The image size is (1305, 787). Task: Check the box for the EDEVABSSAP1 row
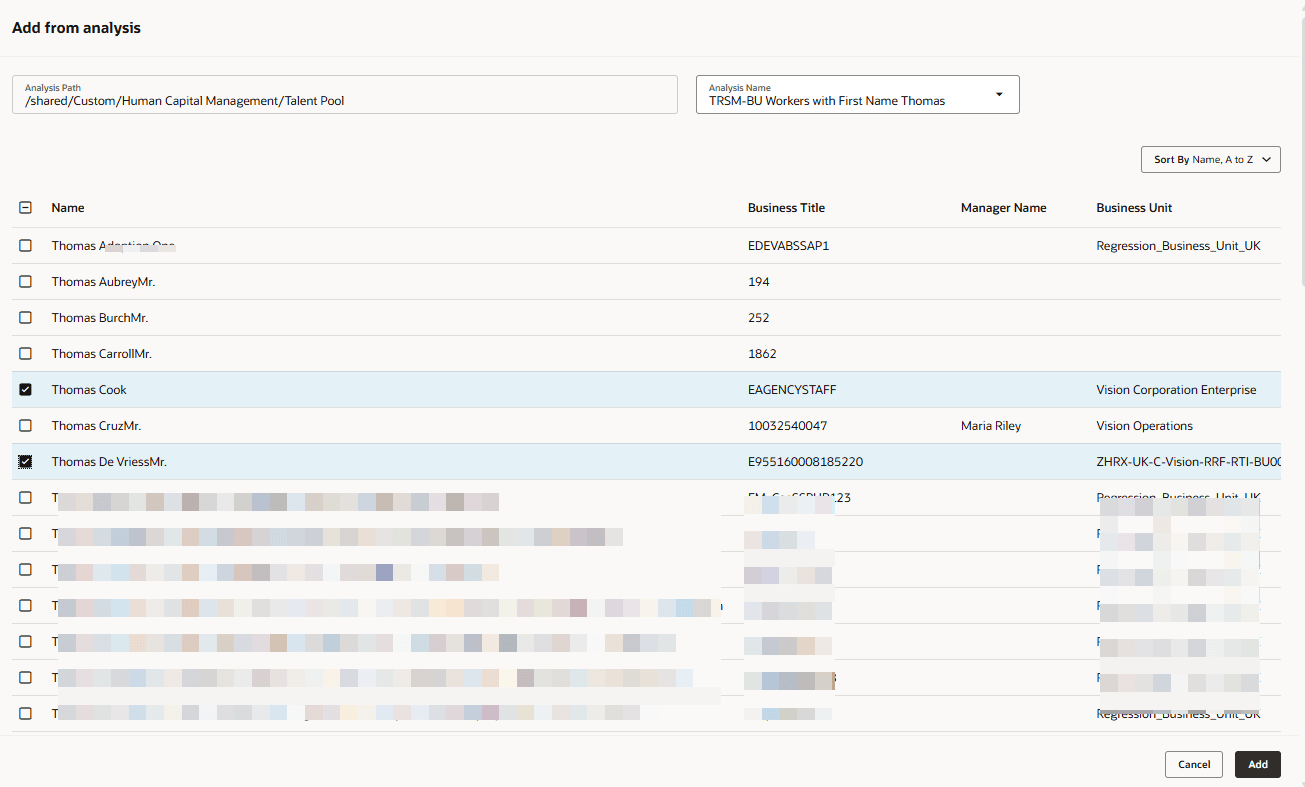click(26, 246)
